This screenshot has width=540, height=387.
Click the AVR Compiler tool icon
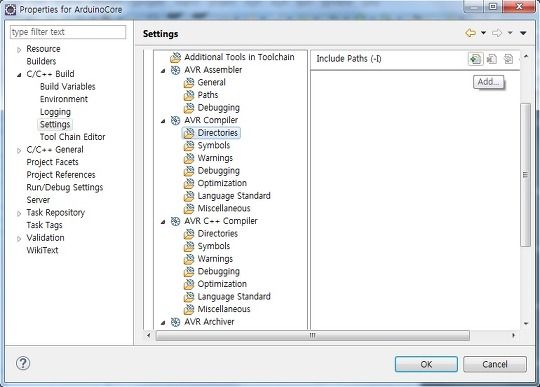[175, 121]
